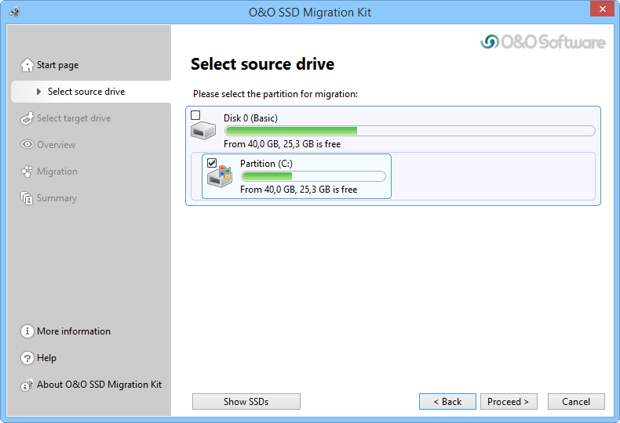The image size is (620, 423).
Task: Click the Disk 0 hard drive icon
Action: (203, 130)
